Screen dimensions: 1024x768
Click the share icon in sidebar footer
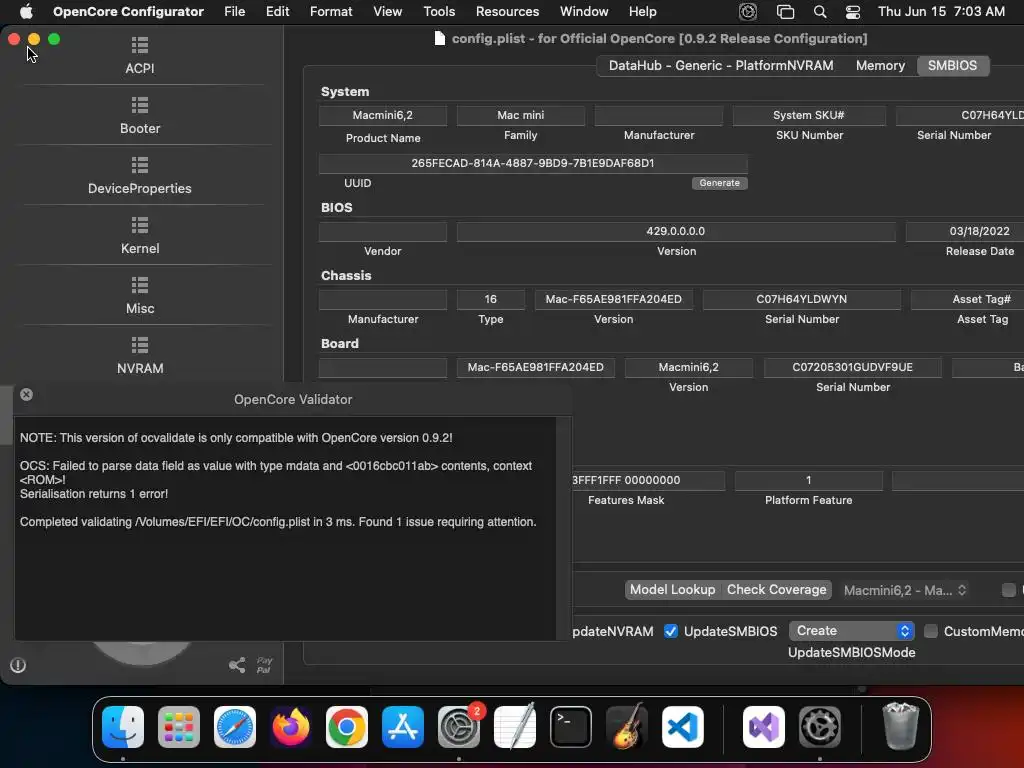pos(237,665)
